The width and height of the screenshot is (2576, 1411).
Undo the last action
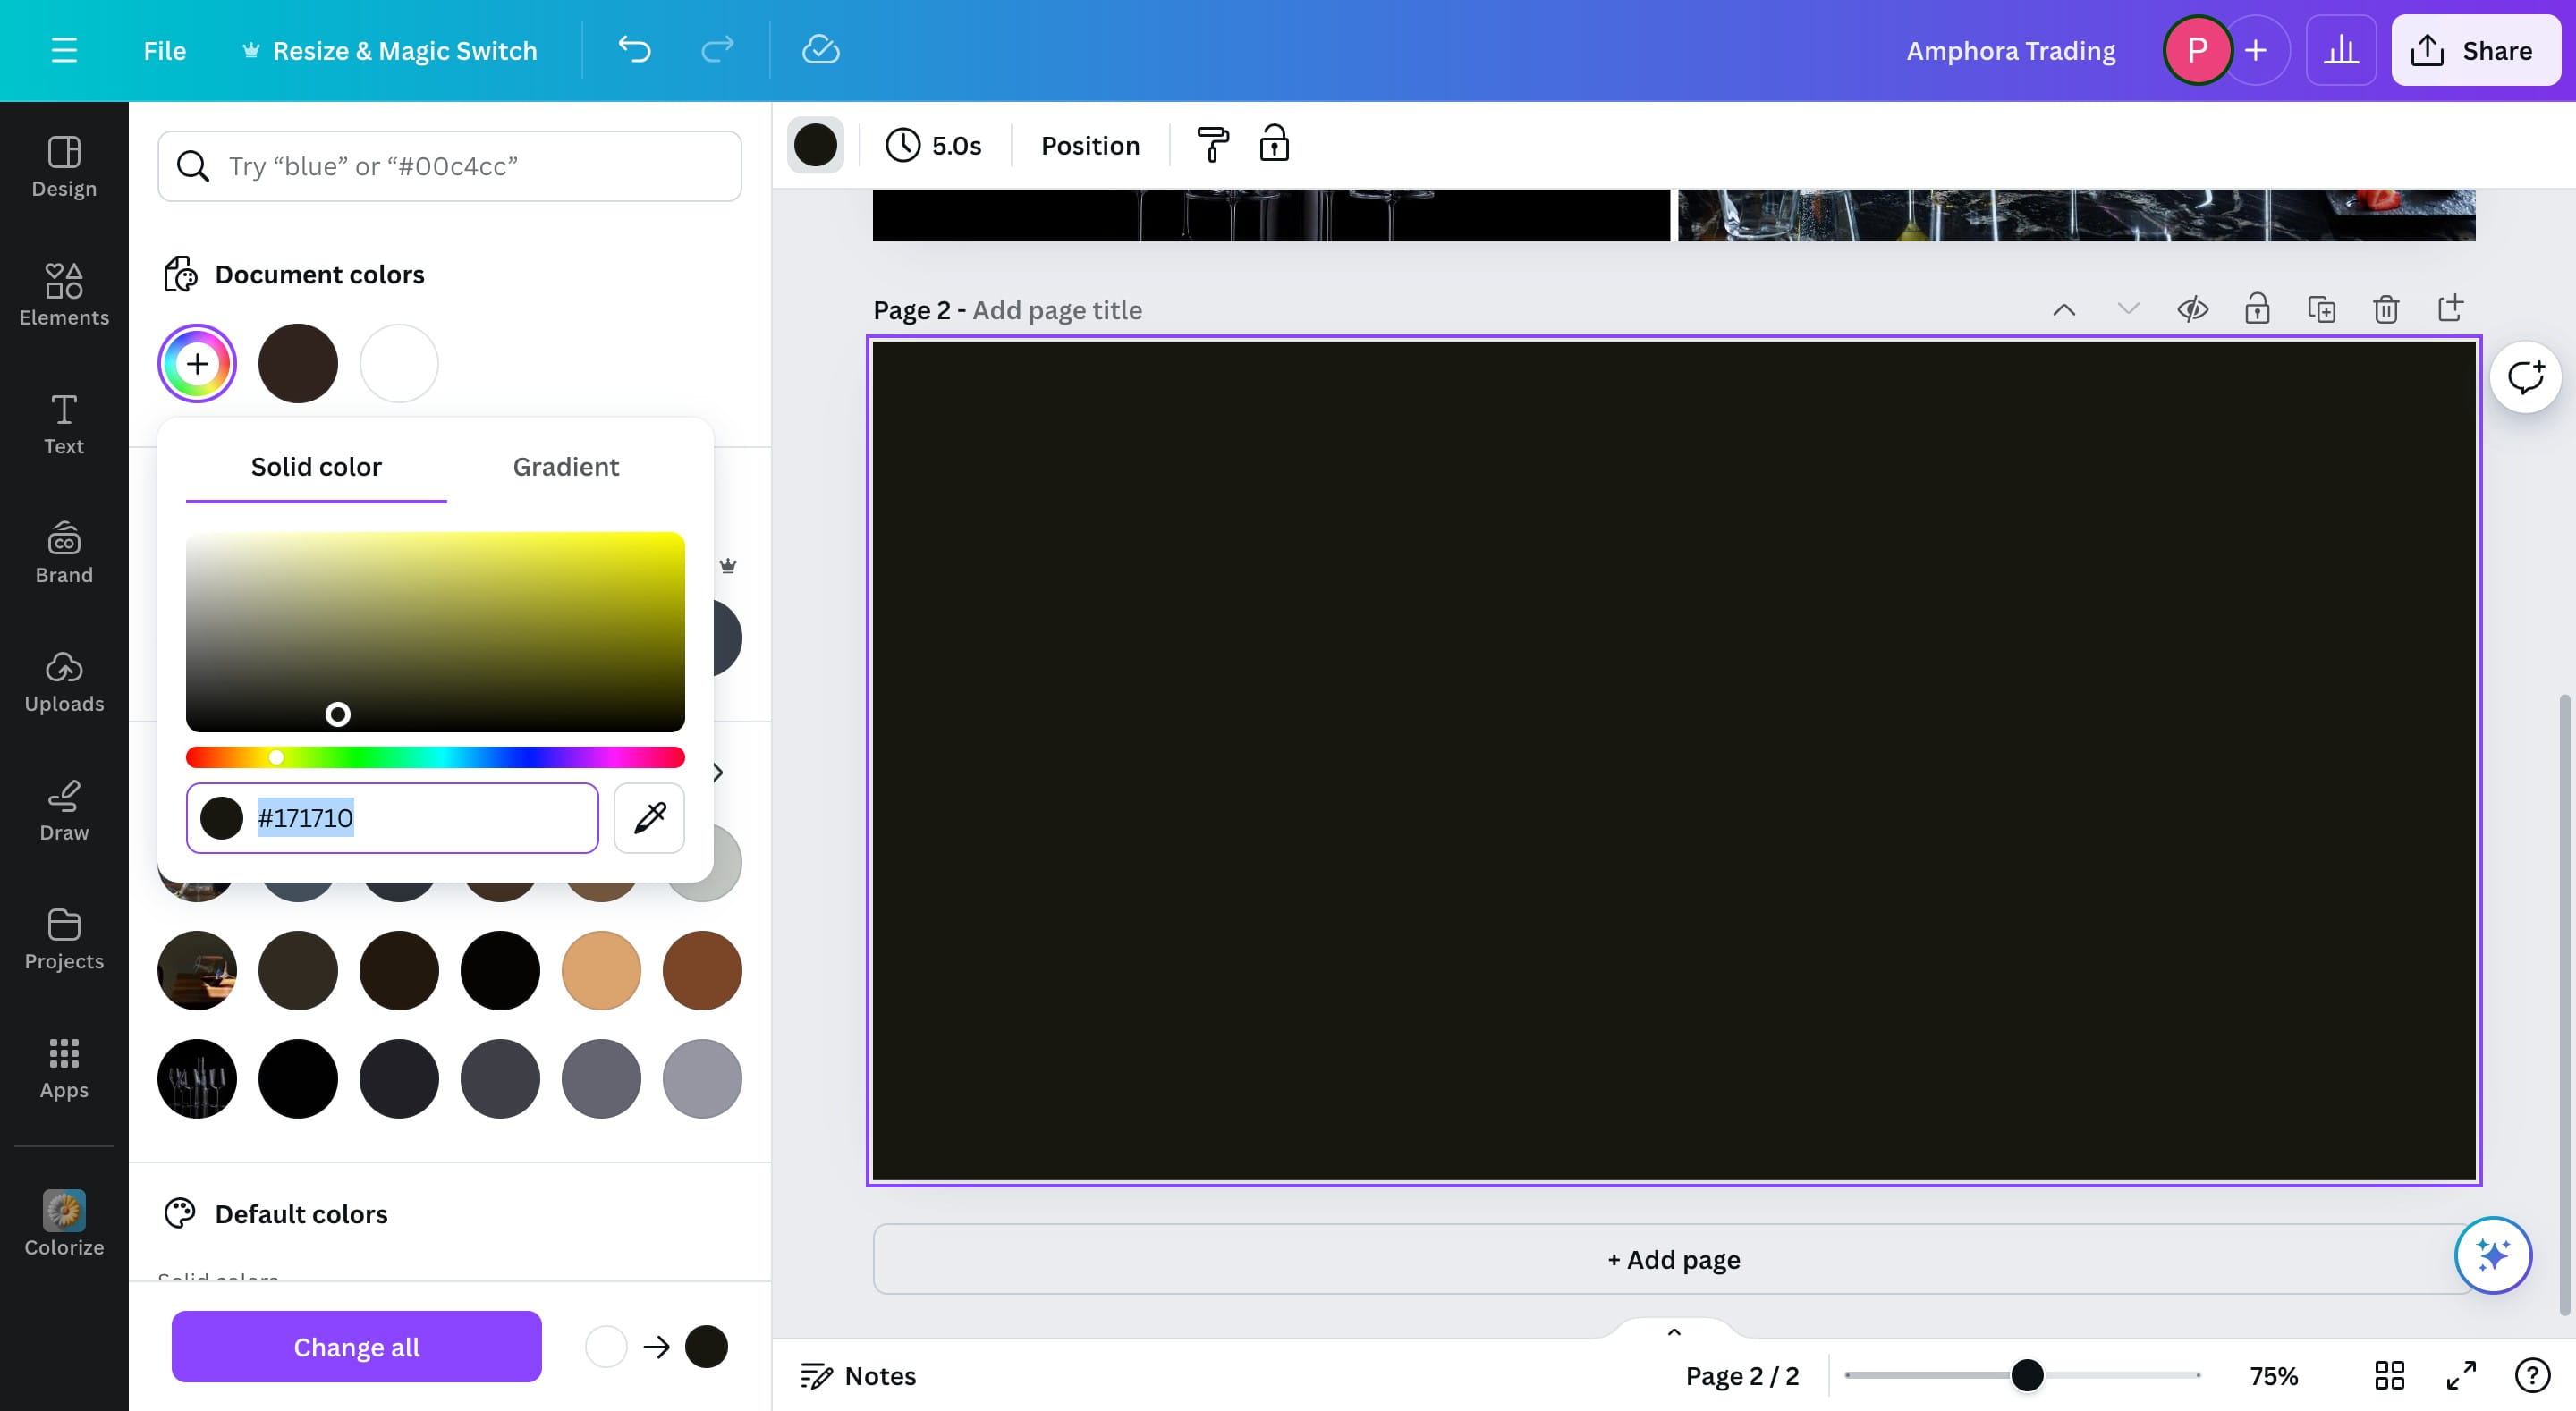tap(634, 49)
